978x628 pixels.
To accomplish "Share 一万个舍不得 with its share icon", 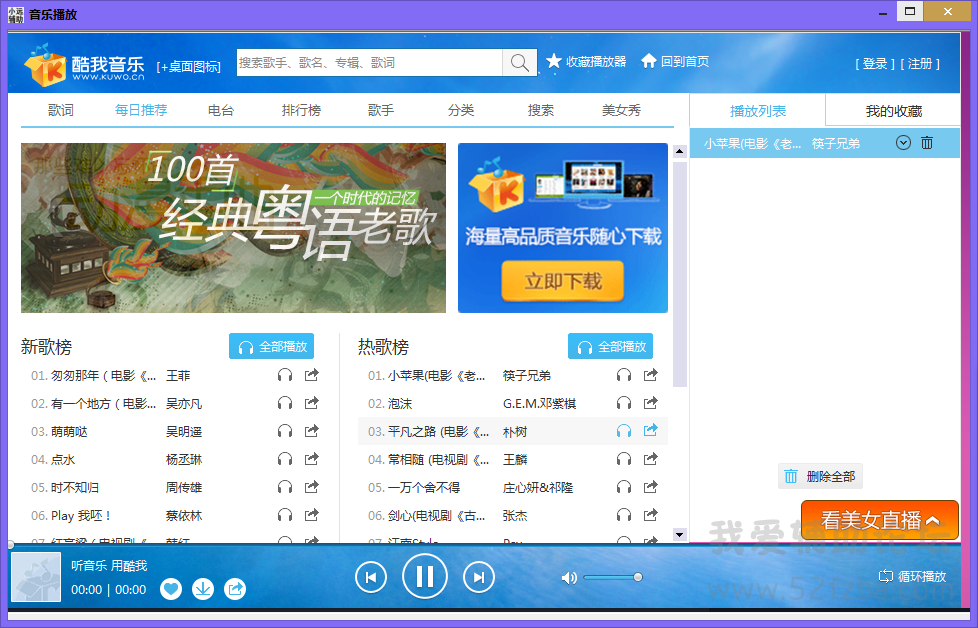I will point(651,487).
